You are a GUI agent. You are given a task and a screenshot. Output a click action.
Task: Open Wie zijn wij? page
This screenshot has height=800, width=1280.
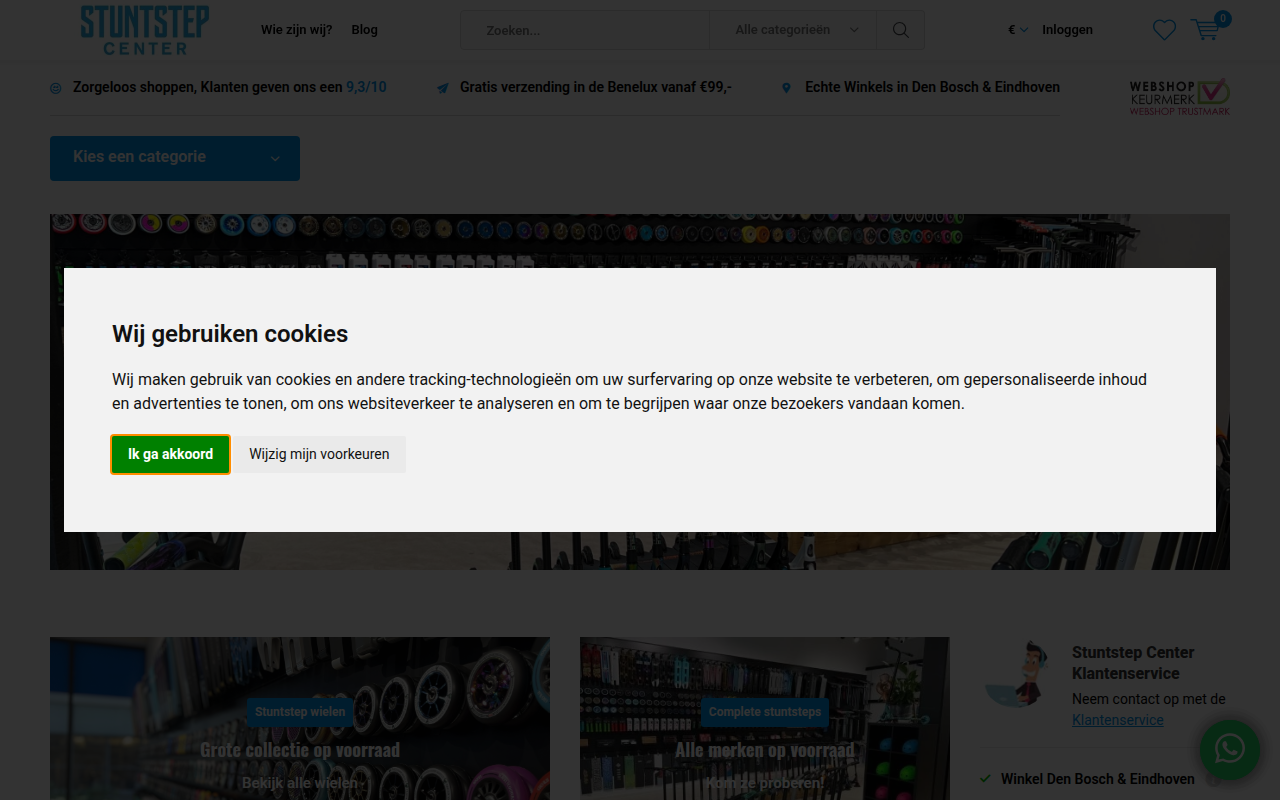pyautogui.click(x=296, y=30)
